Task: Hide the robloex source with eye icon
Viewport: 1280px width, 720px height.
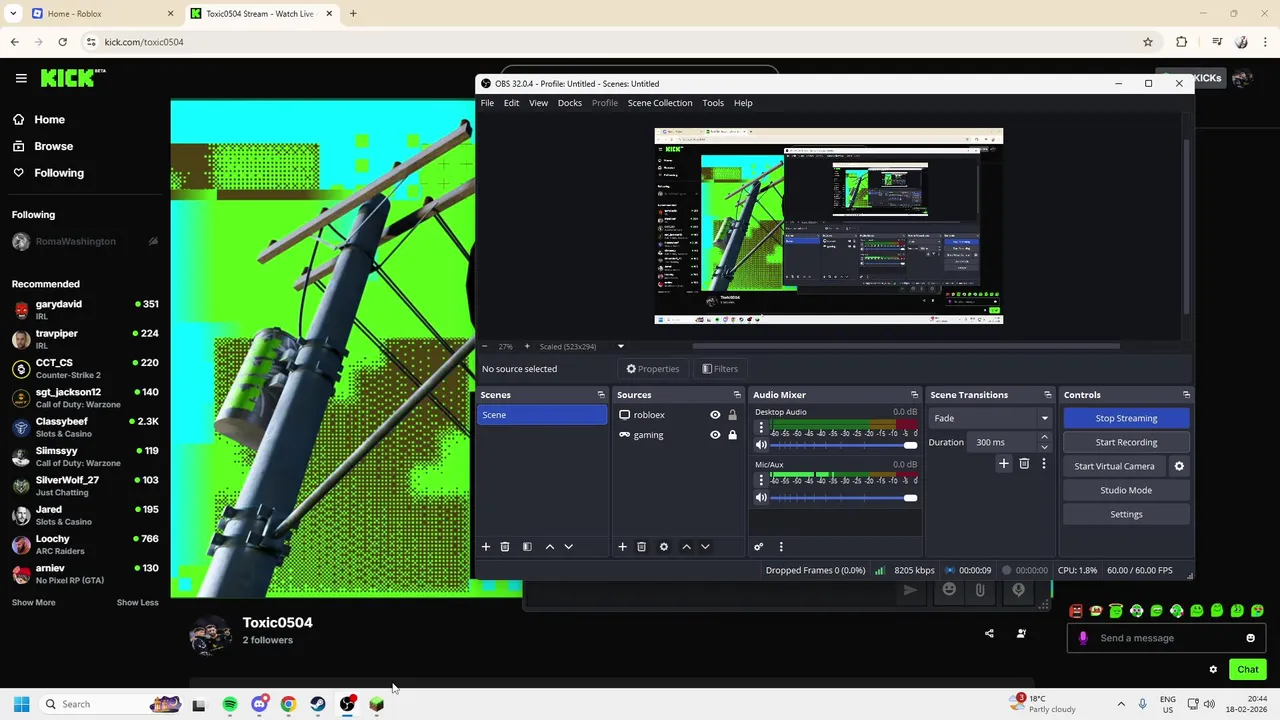Action: [715, 415]
